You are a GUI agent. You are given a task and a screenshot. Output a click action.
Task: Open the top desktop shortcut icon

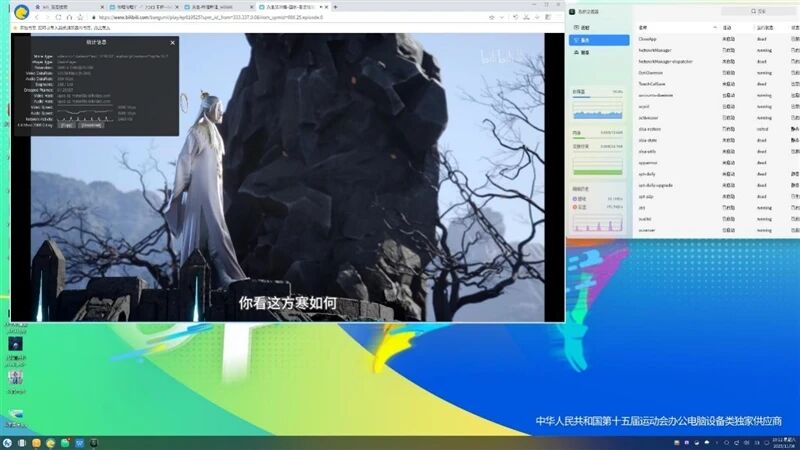pos(16,344)
